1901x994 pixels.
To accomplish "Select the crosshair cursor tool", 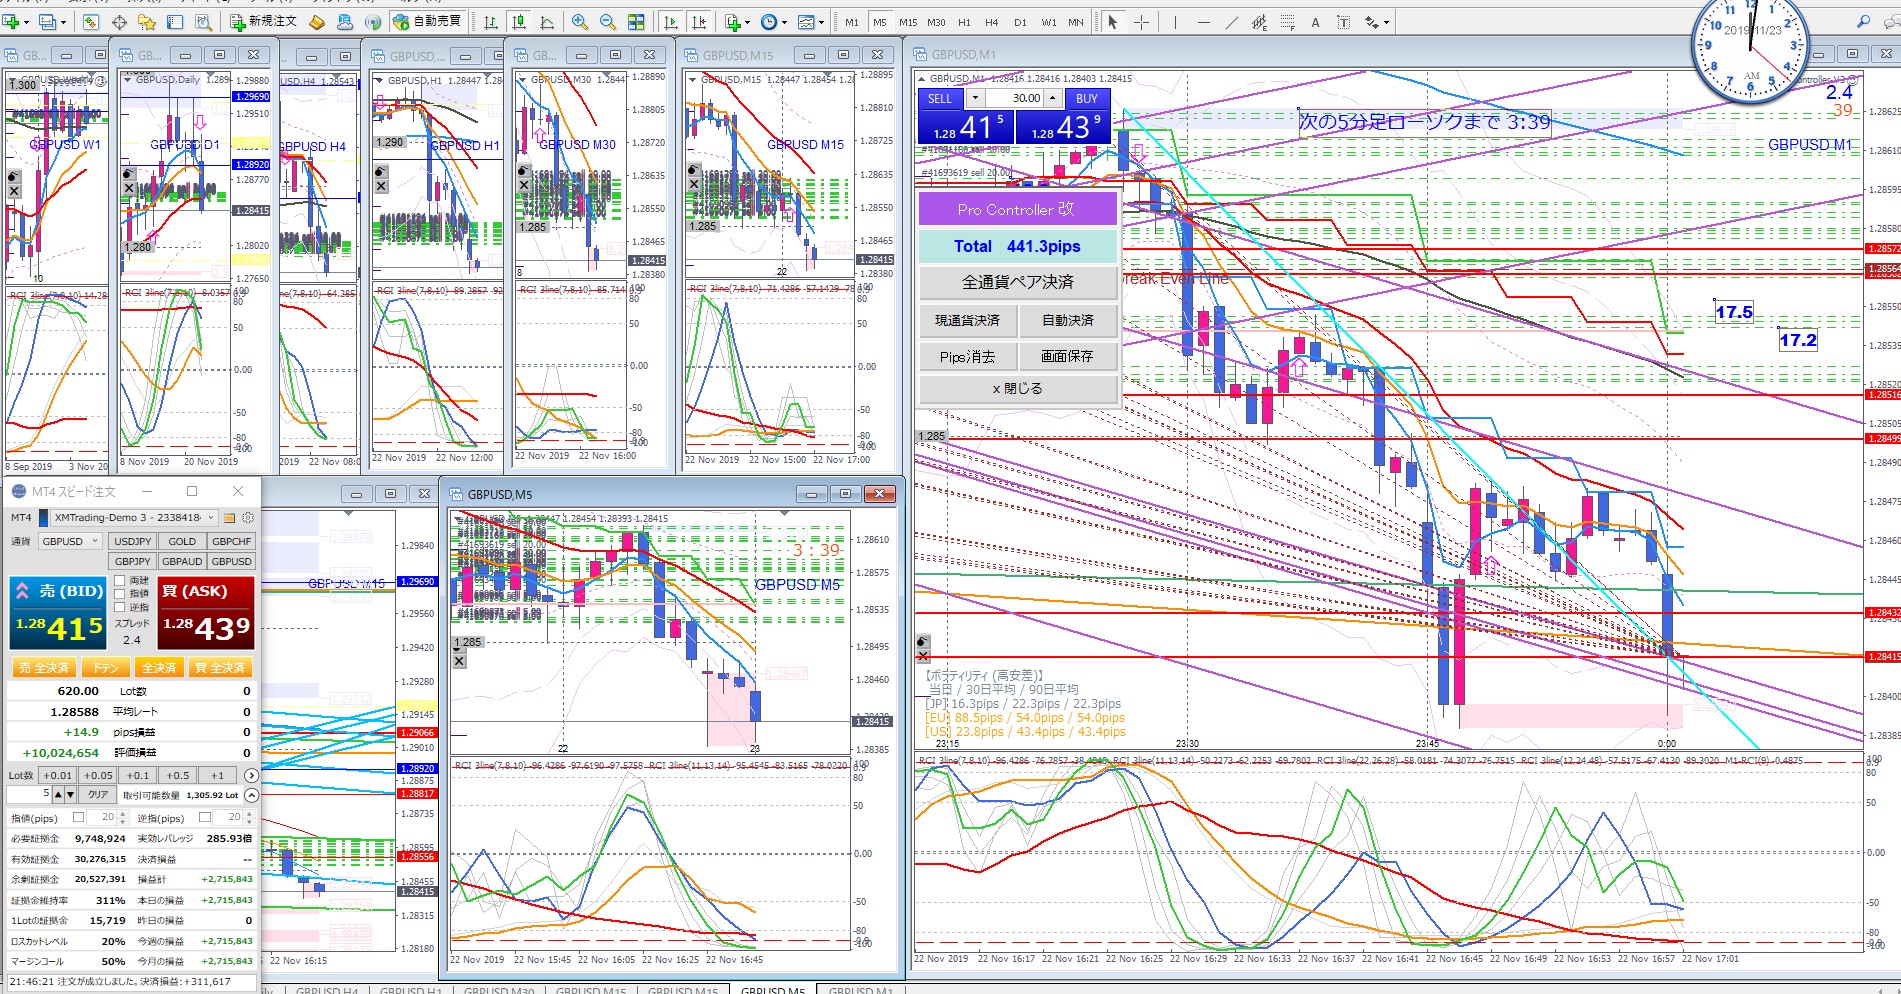I will point(1141,22).
